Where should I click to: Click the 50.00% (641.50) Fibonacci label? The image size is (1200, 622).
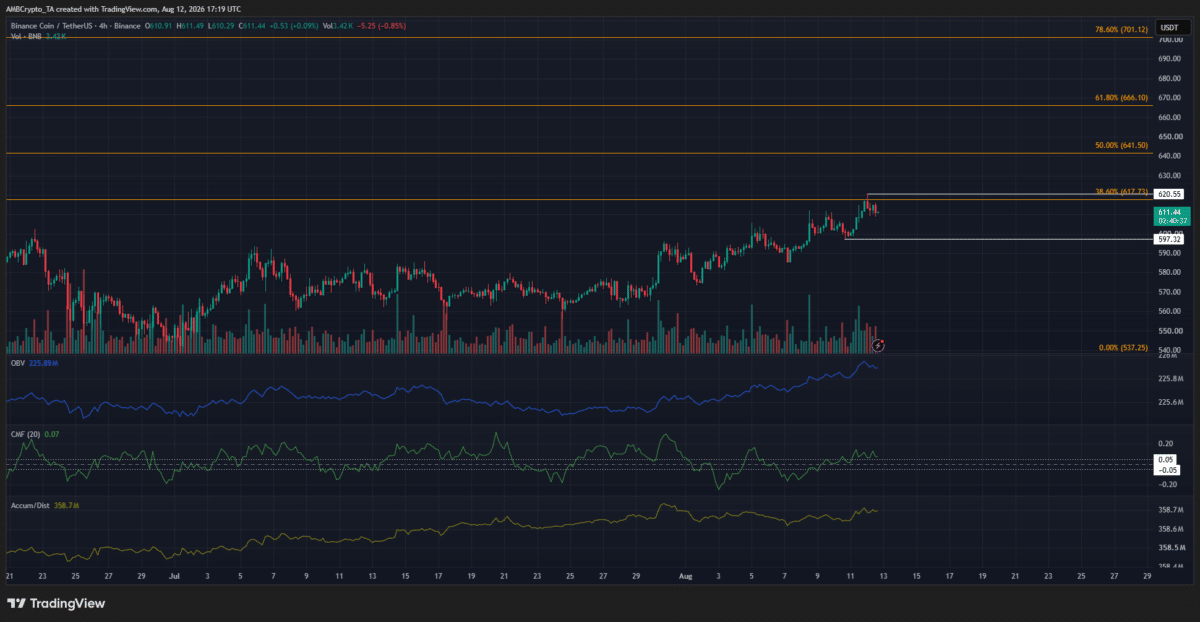[1123, 145]
